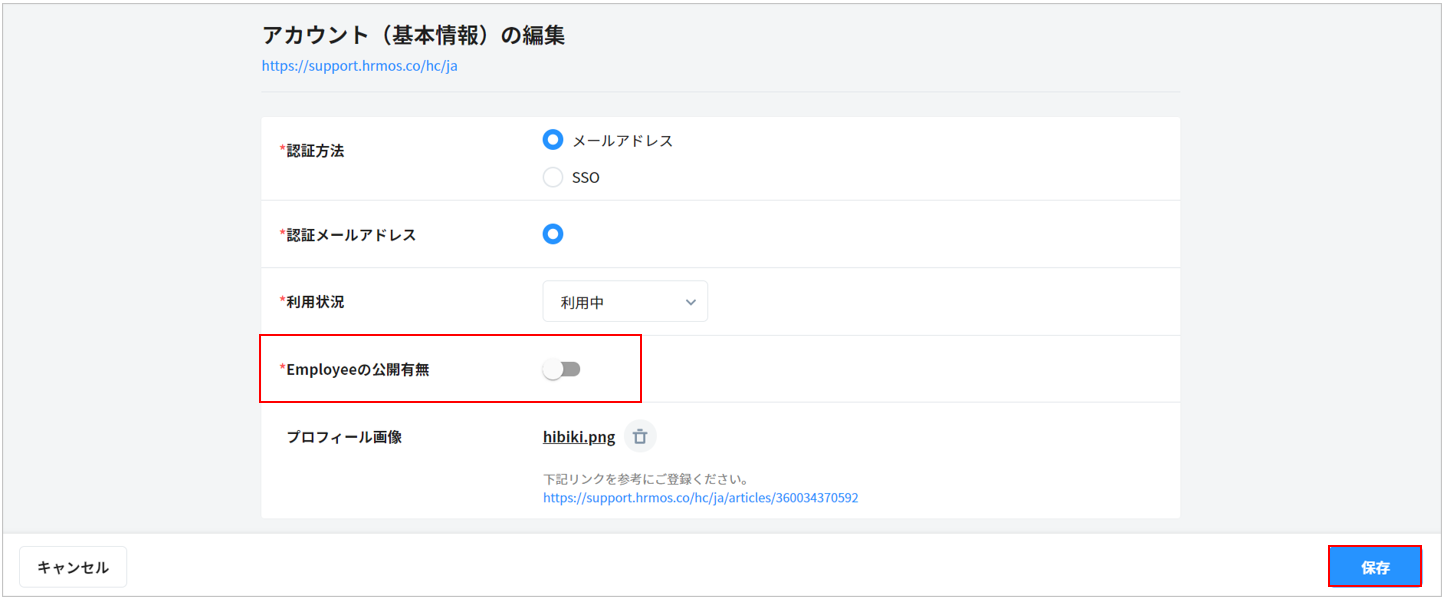Viewport: 1445px width, 600px height.
Task: Click the 利用状況 field label
Action: [x=315, y=302]
